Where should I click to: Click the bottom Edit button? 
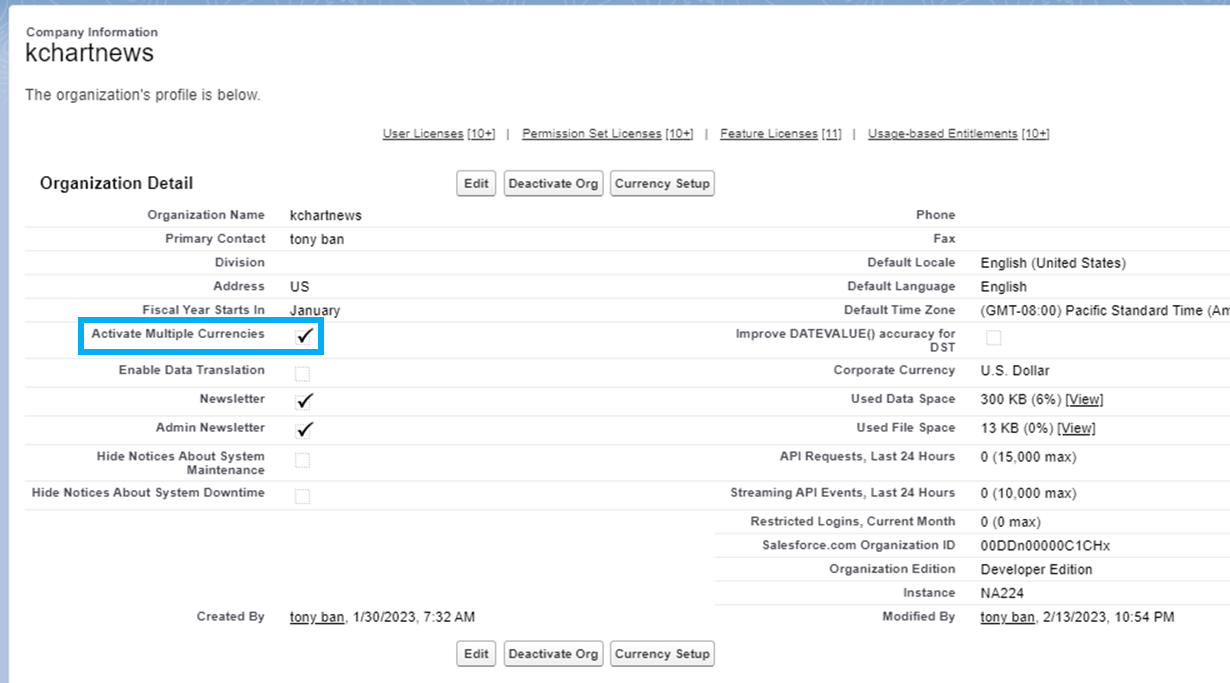[x=477, y=654]
